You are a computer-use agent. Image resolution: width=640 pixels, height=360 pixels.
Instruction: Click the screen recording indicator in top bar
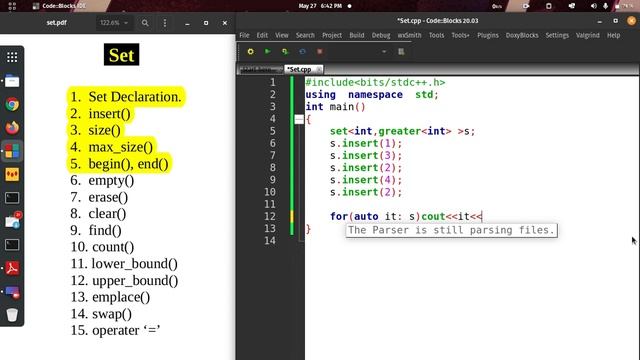pyautogui.click(x=526, y=6)
